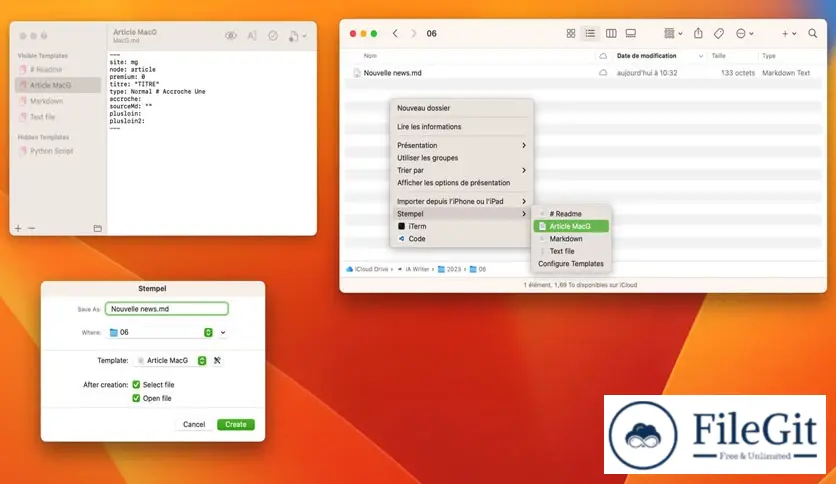Viewport: 836px width, 484px height.
Task: Click the text format icon in editor toolbar
Action: click(252, 36)
